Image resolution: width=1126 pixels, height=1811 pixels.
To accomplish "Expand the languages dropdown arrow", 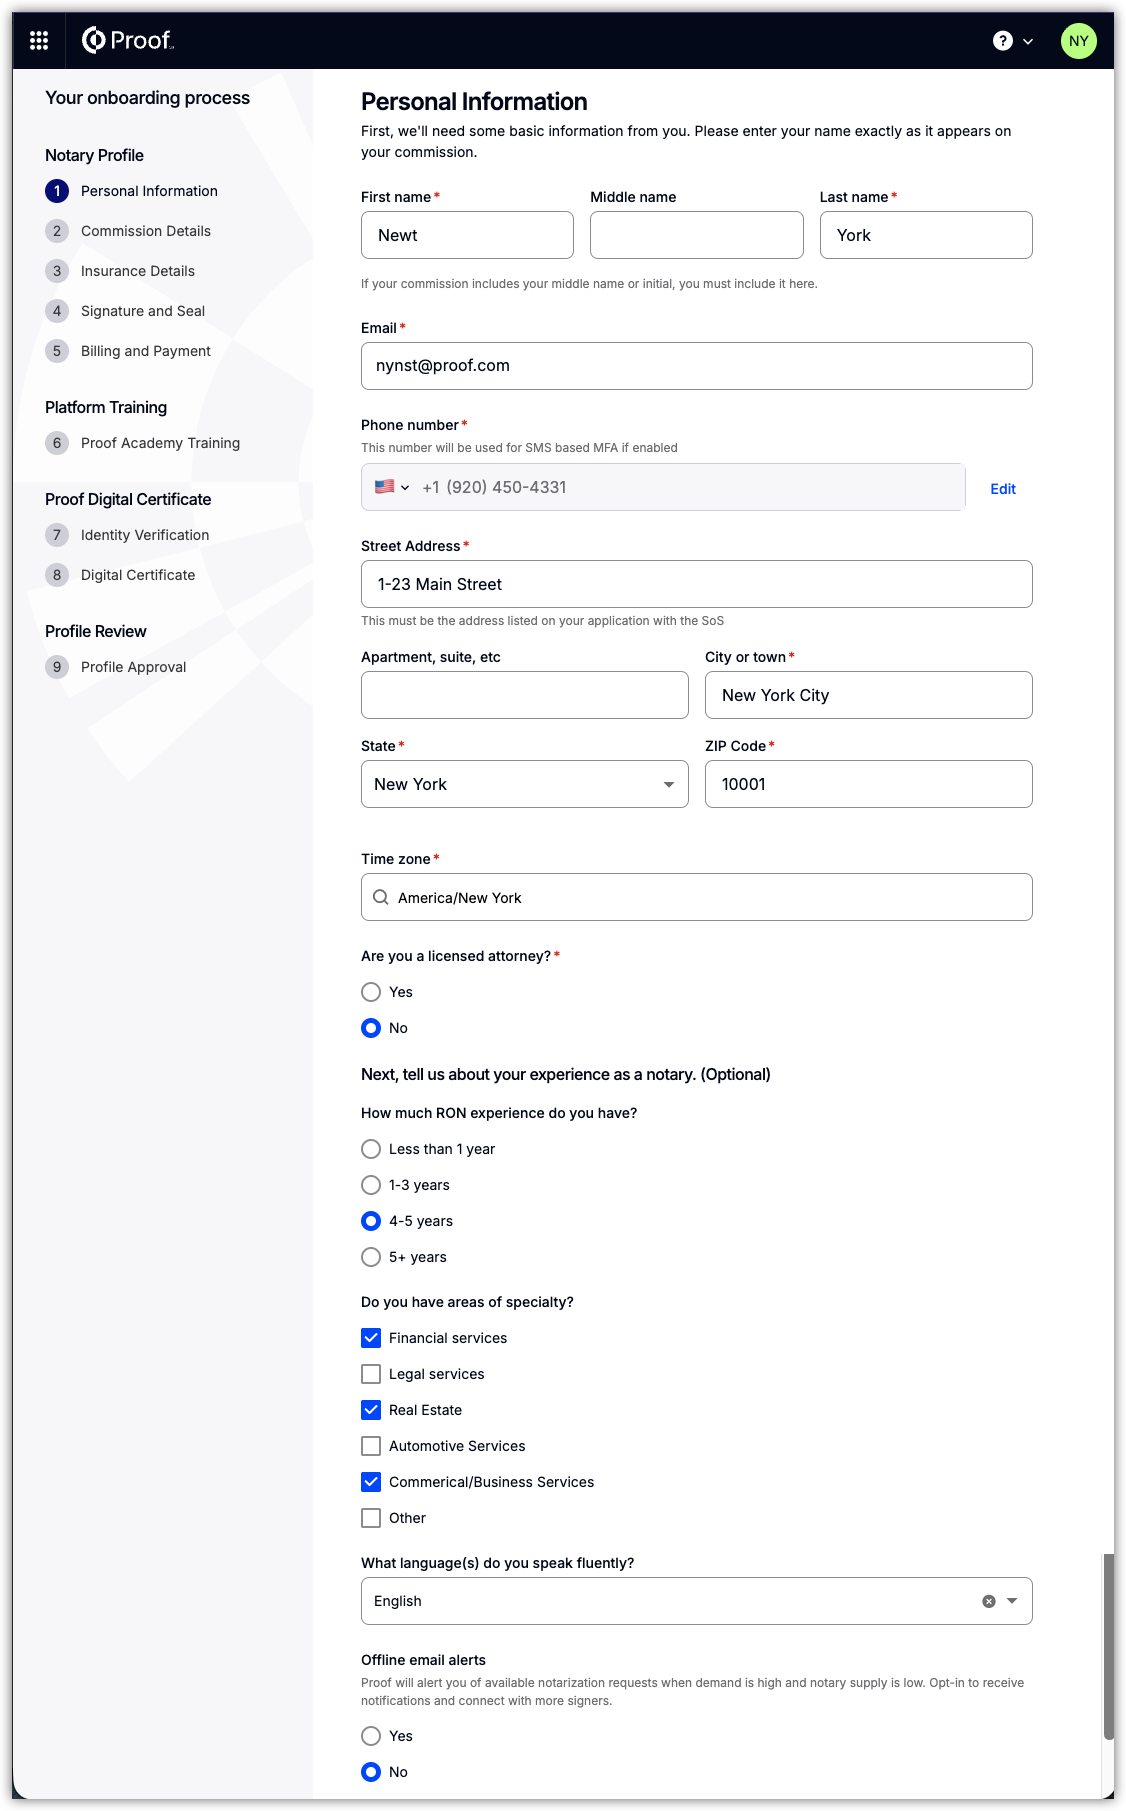I will point(1012,1601).
